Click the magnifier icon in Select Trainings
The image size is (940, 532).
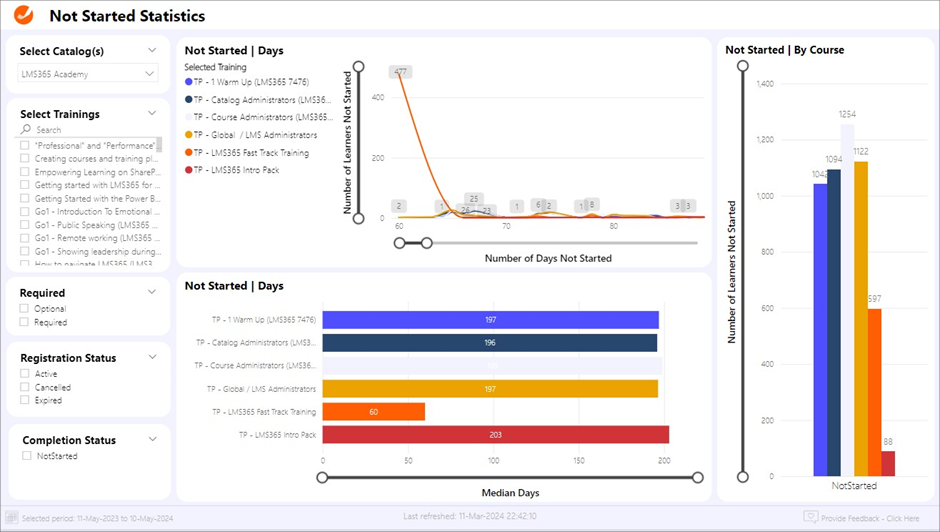[x=26, y=130]
